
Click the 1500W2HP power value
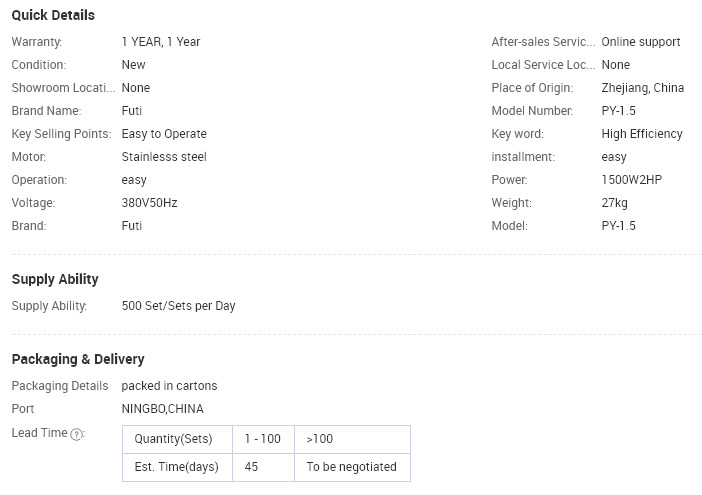pyautogui.click(x=631, y=180)
